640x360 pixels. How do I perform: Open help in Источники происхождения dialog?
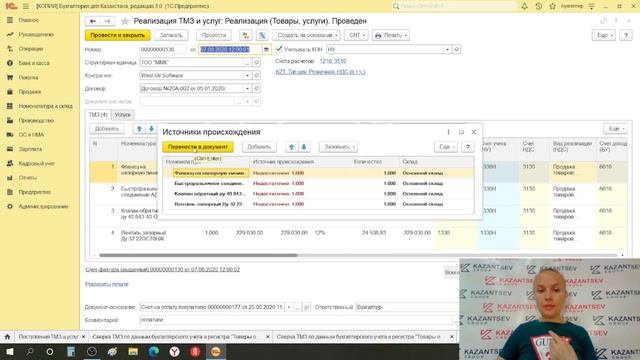tap(468, 147)
